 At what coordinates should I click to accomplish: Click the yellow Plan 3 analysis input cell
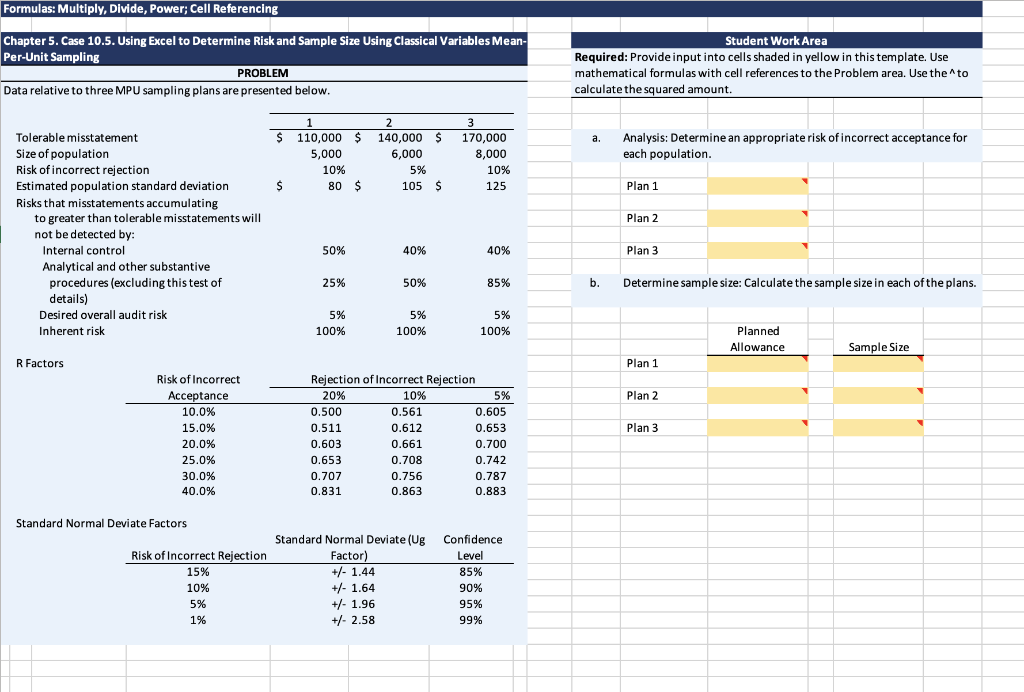(x=757, y=250)
